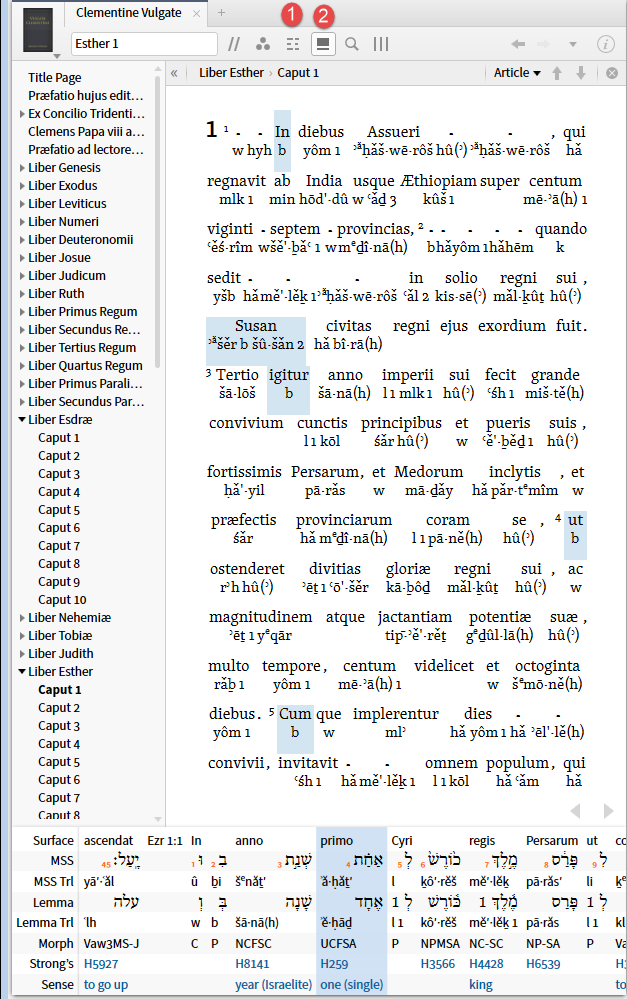Open the visual filters three-dots icon

click(263, 44)
